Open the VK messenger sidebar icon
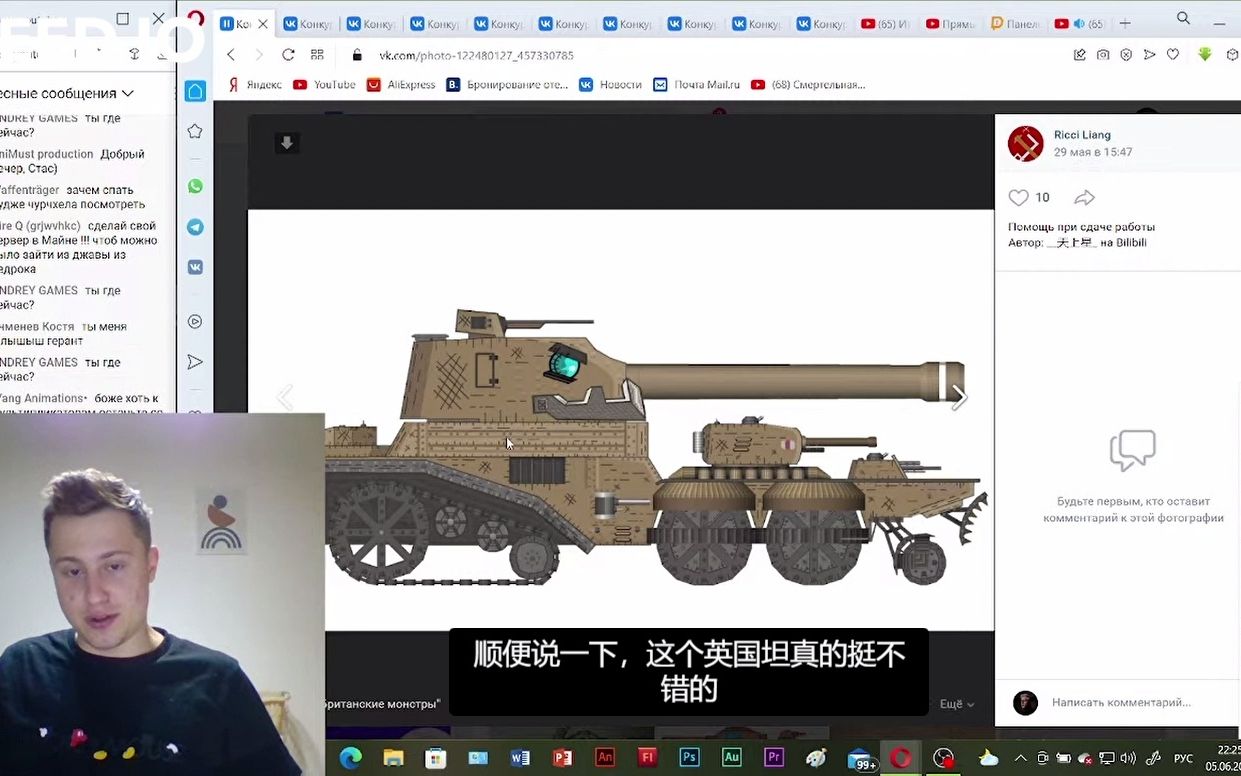The image size is (1241, 776). tap(195, 267)
